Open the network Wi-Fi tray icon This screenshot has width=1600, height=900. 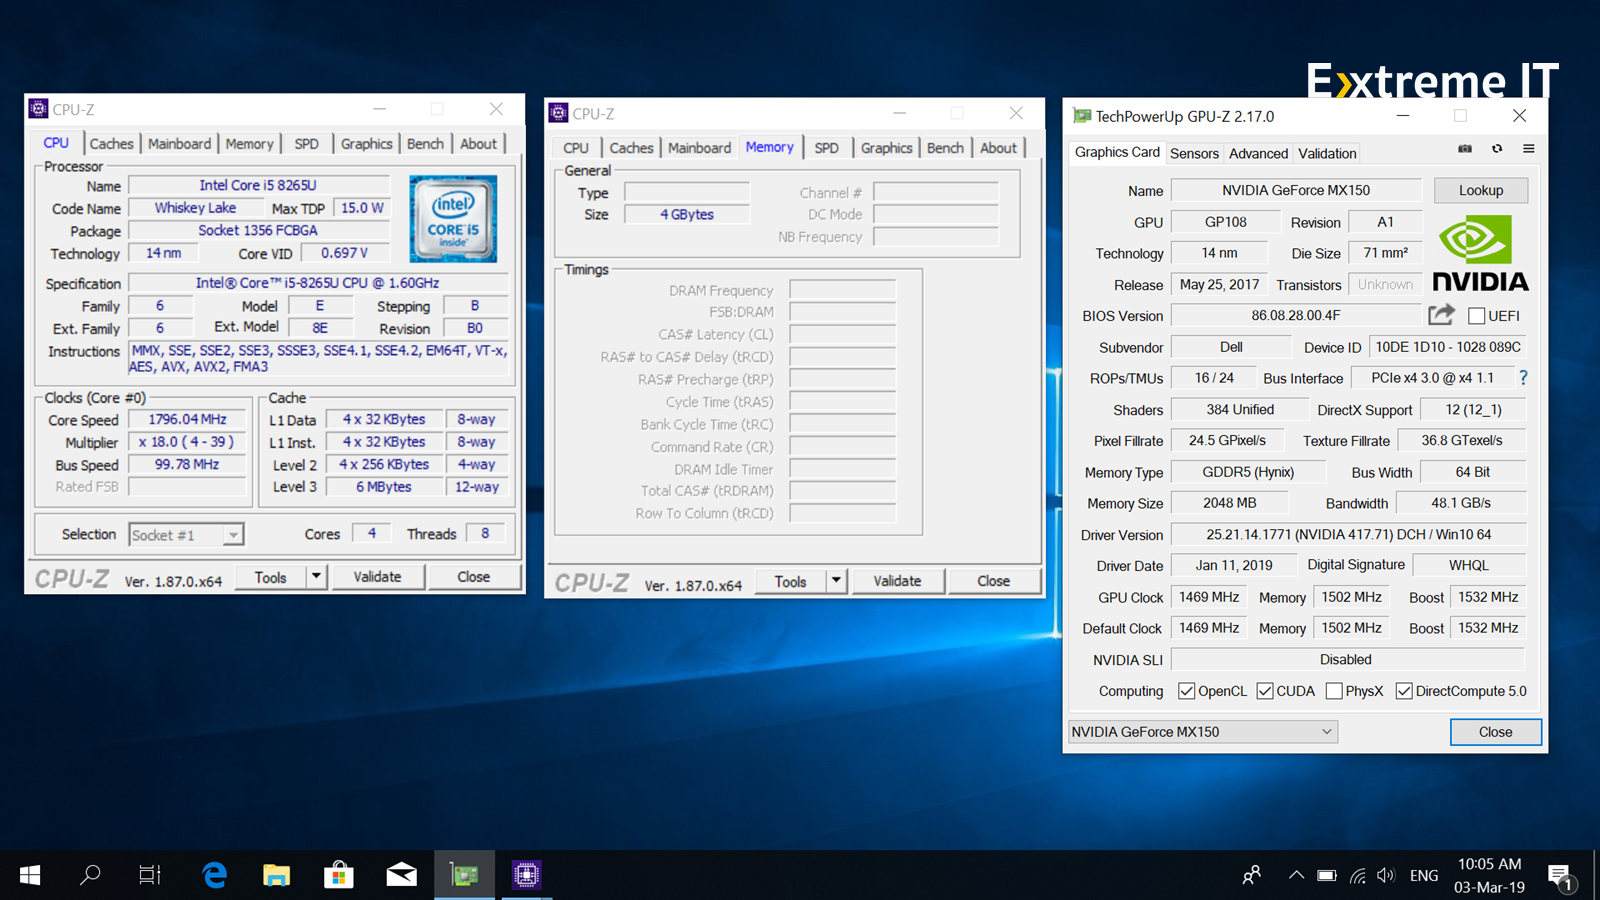(1357, 875)
